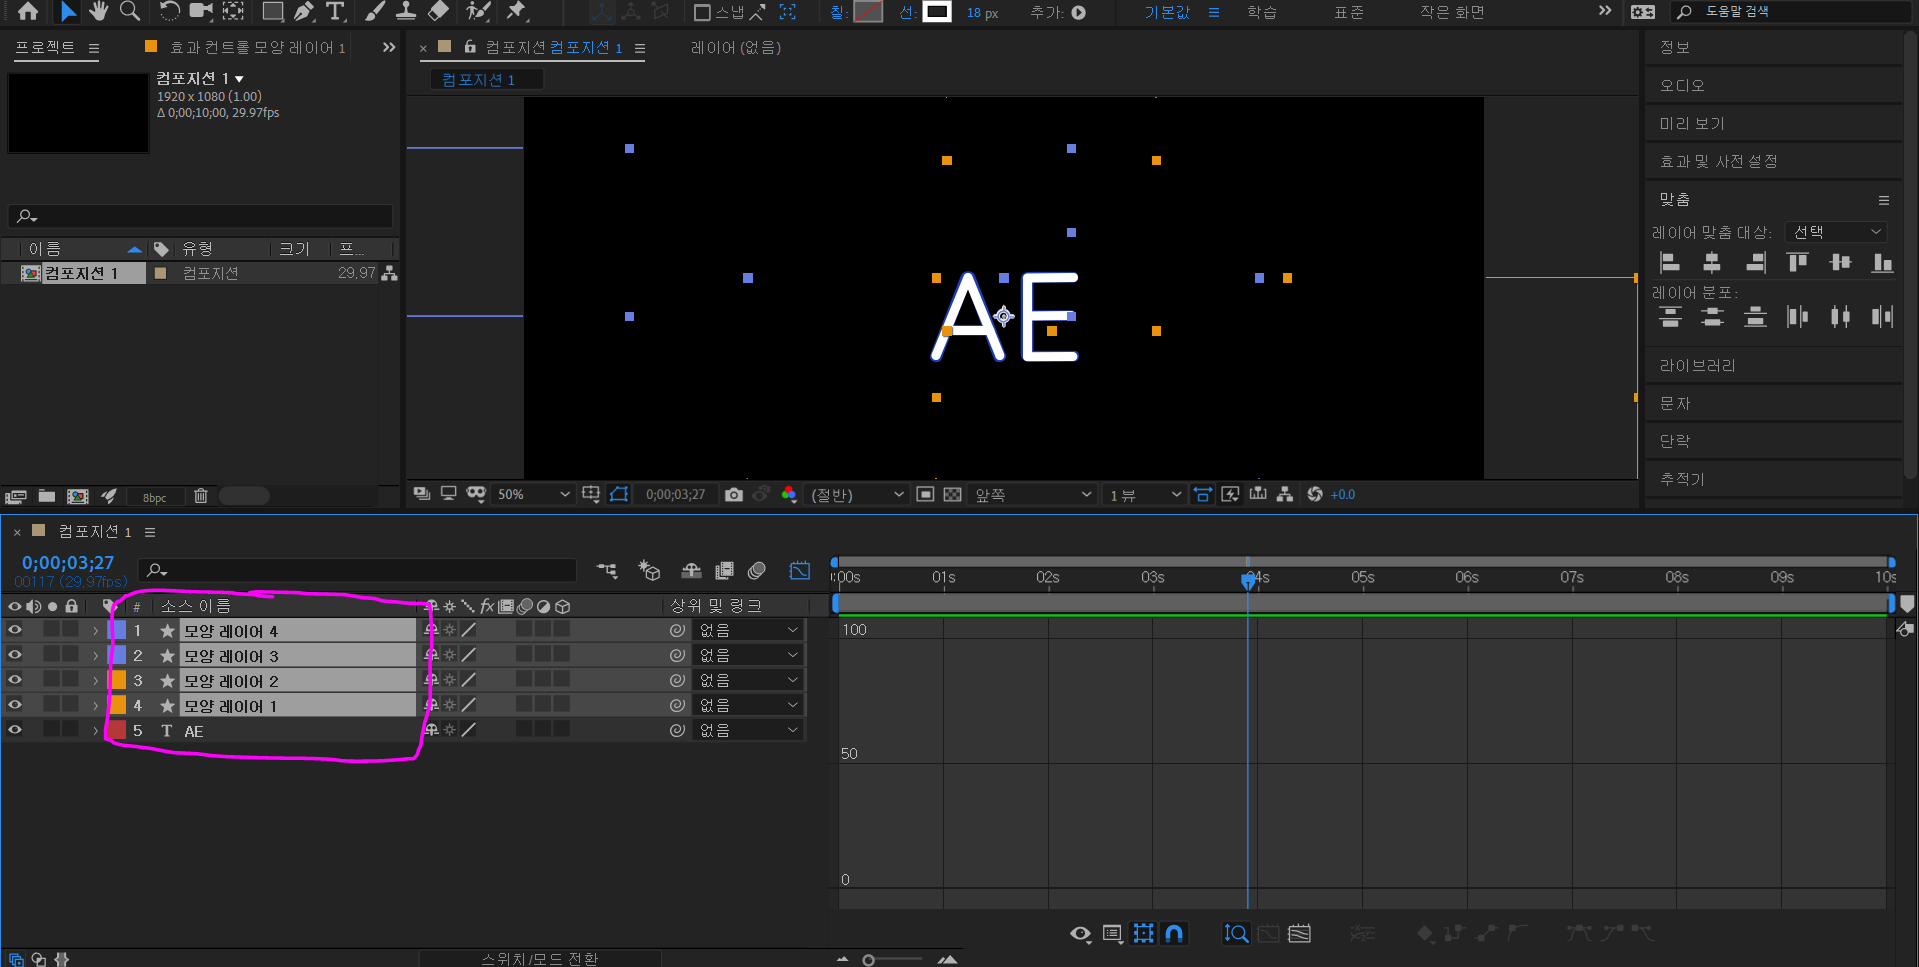Screen dimensions: 1919x967
Task: Open parent dropdown for 모양 레이어 3
Action: [x=749, y=655]
